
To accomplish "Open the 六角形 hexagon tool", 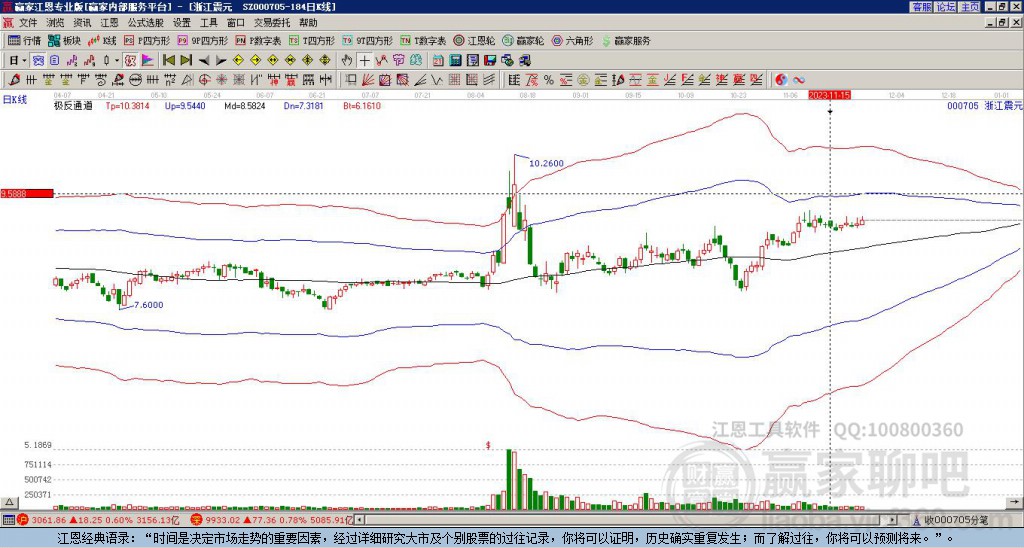I will (572, 40).
